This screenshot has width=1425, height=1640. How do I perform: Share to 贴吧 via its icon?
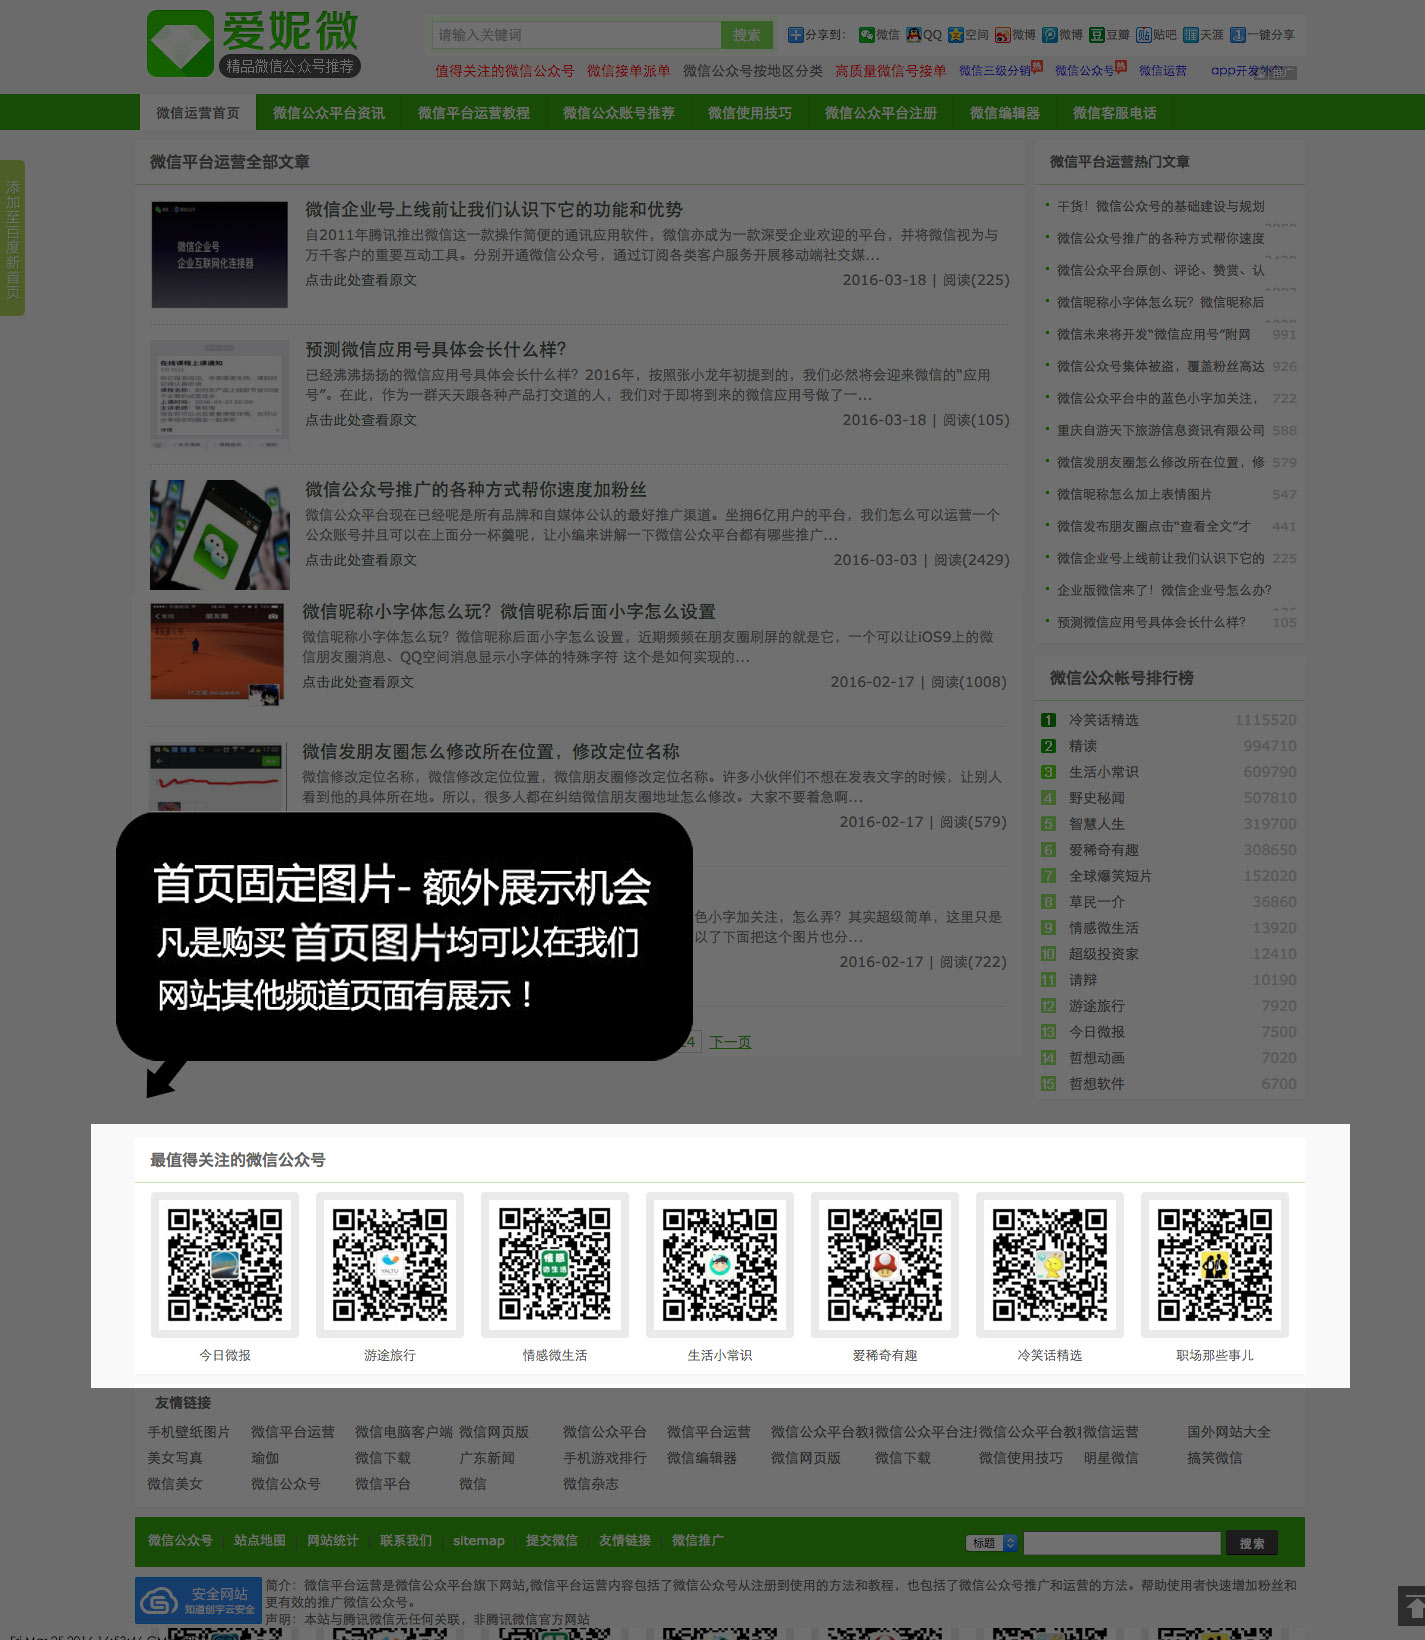pos(1143,35)
